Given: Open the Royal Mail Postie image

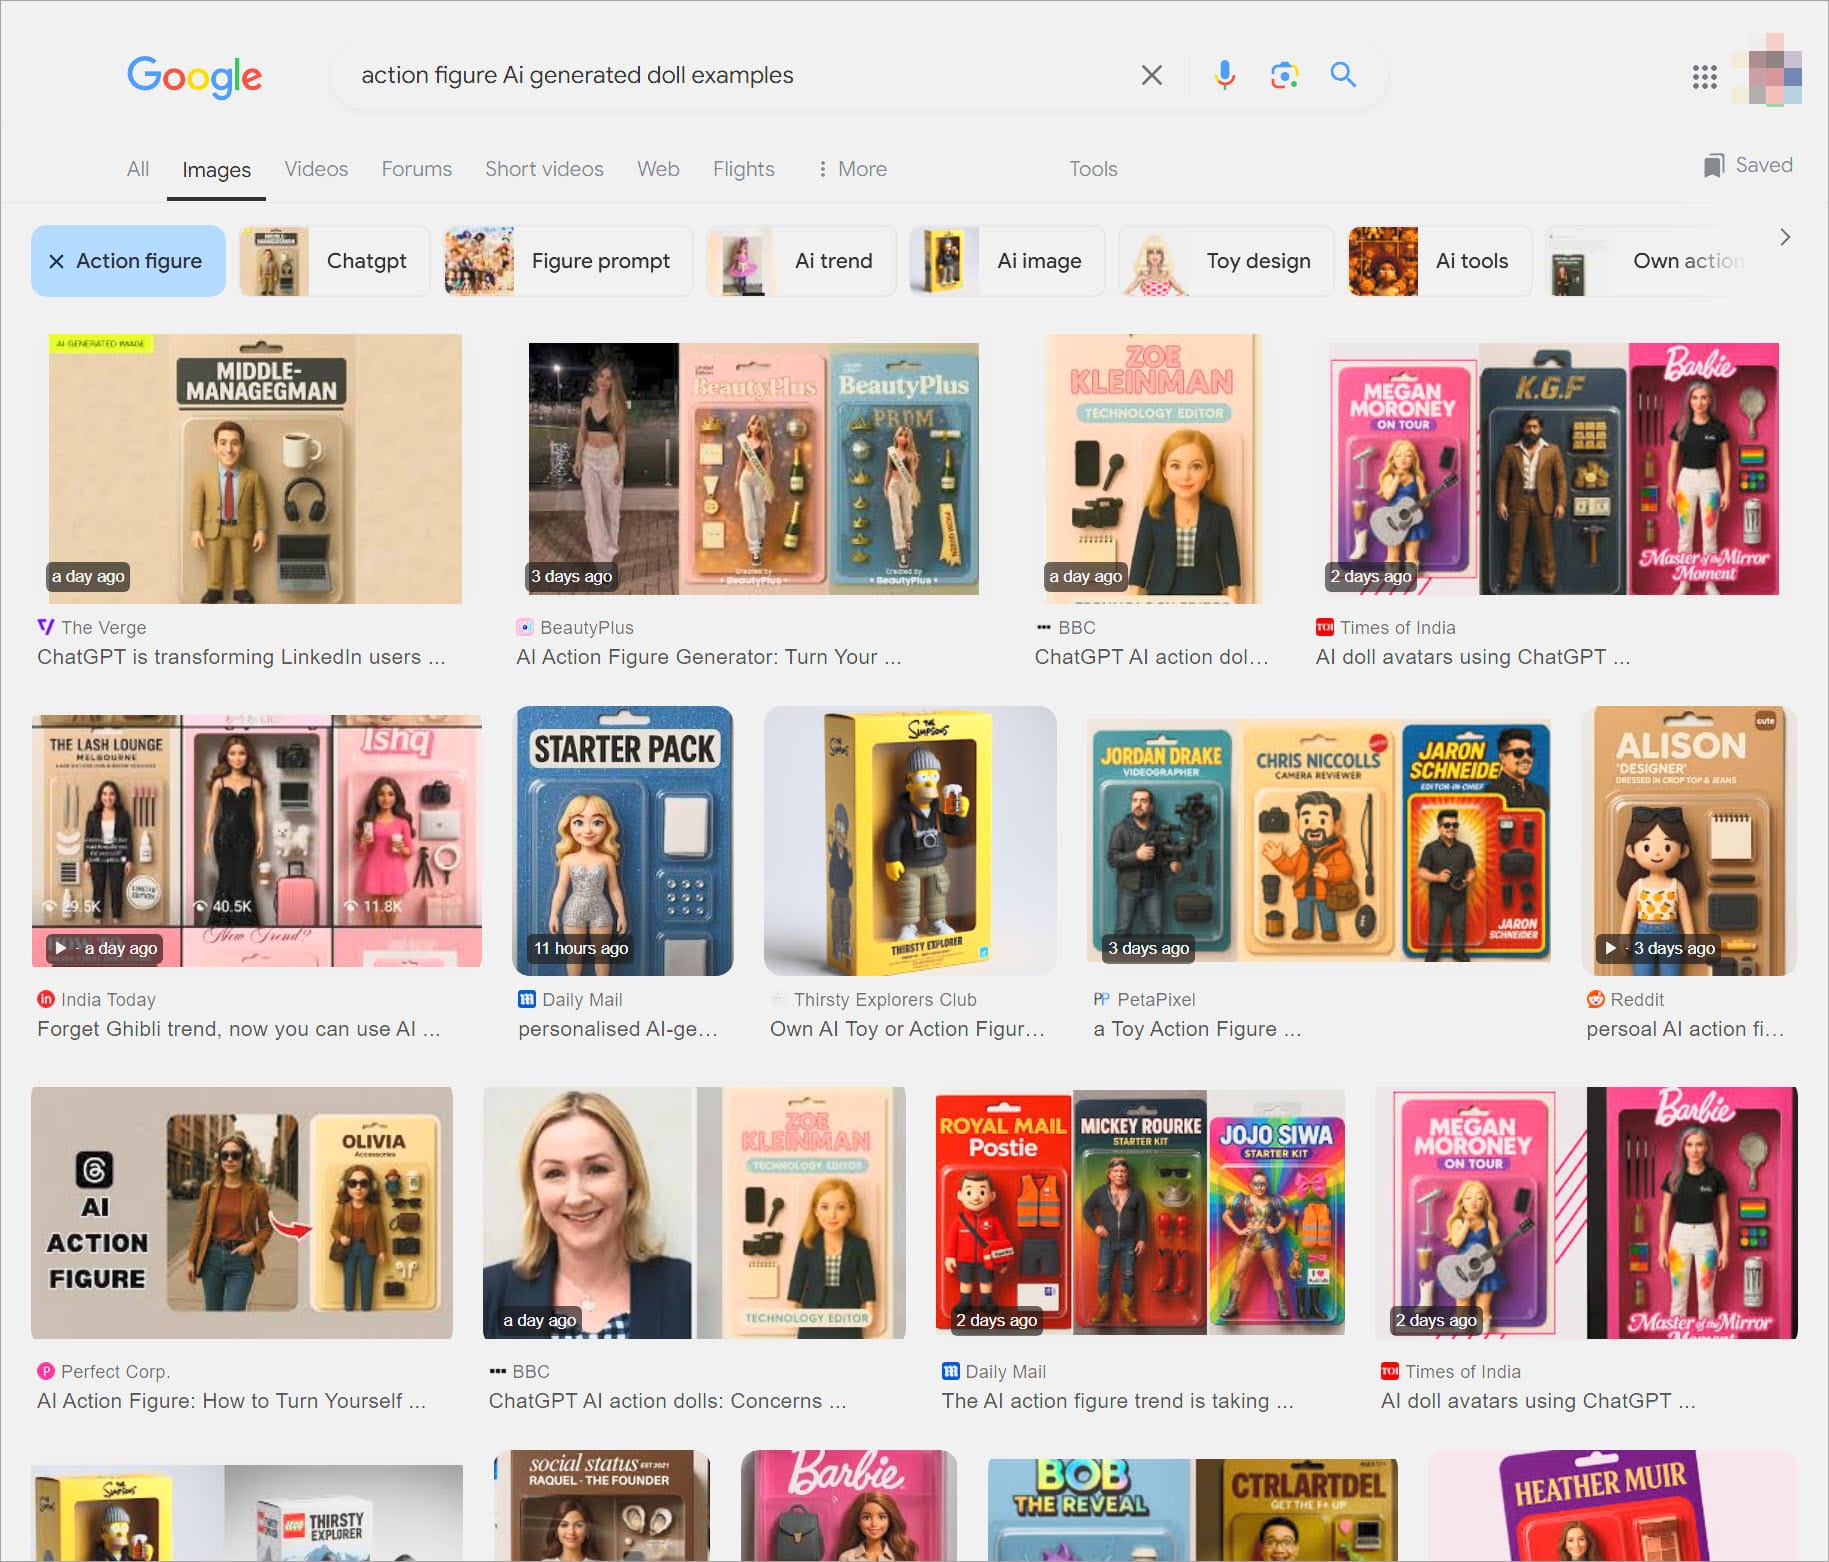Looking at the screenshot, I should click(x=1140, y=1213).
